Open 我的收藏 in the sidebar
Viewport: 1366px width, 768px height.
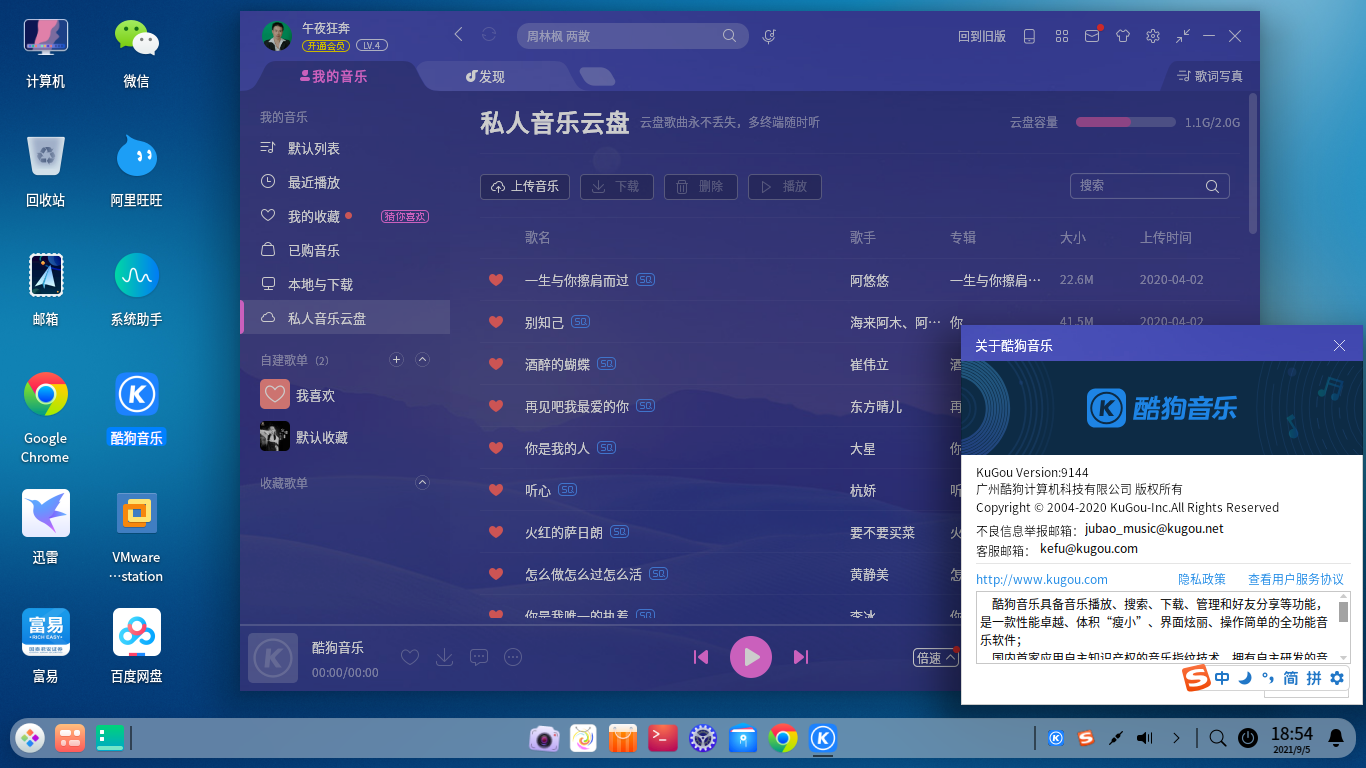click(x=345, y=216)
